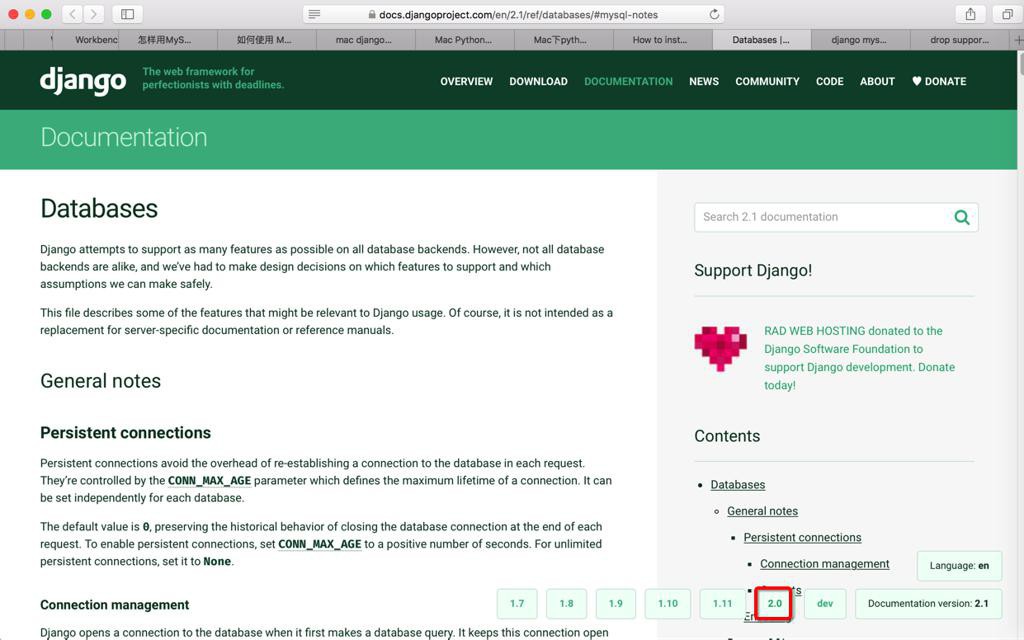
Task: Click the first CONN_MAX_AGE code link
Action: tap(209, 481)
